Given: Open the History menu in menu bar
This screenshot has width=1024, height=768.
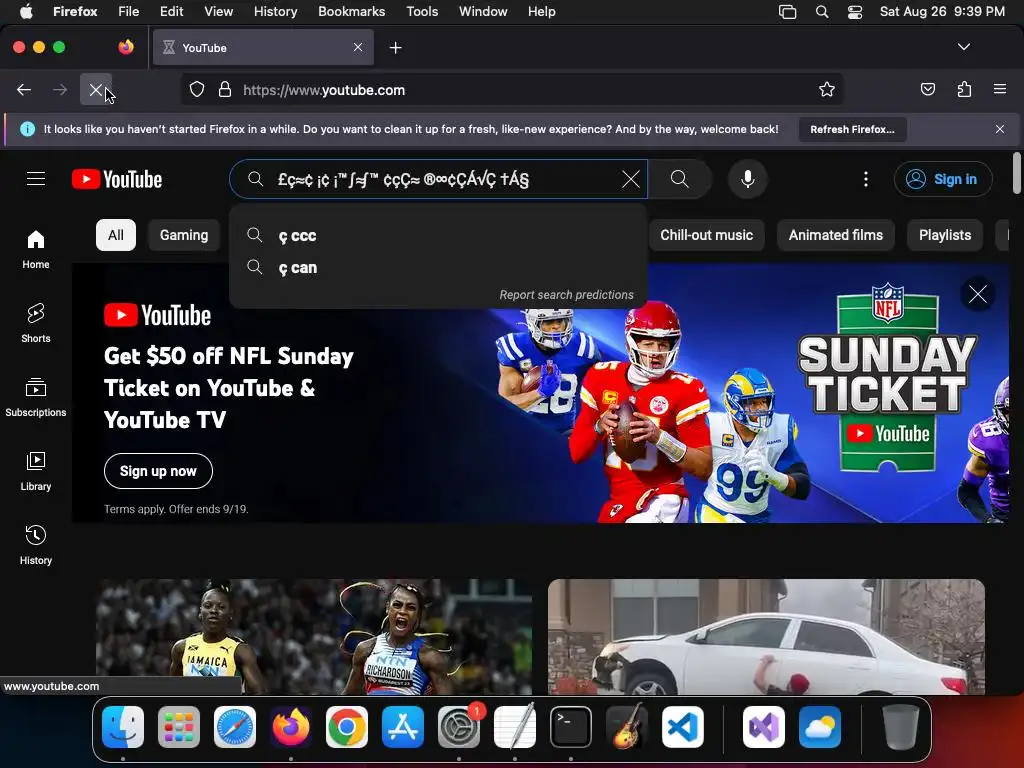Looking at the screenshot, I should (275, 11).
